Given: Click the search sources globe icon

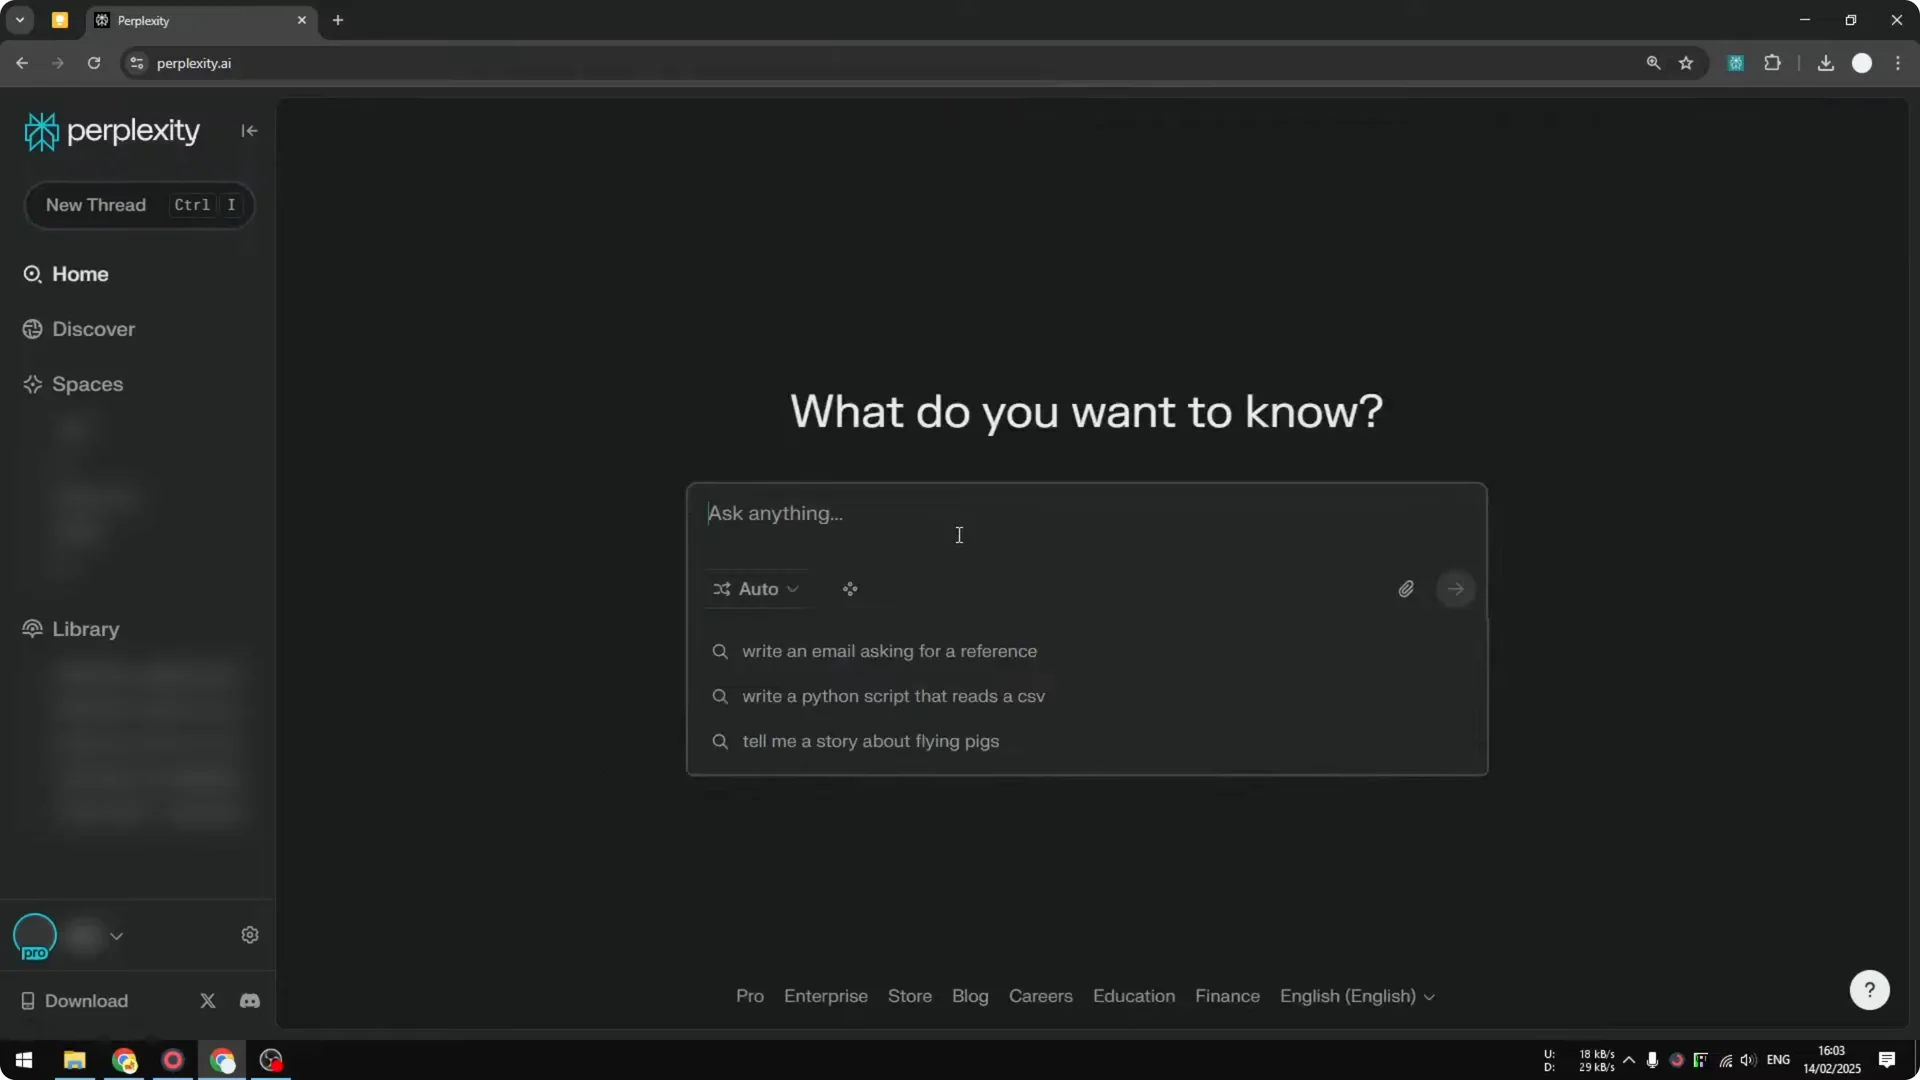Looking at the screenshot, I should (x=850, y=589).
